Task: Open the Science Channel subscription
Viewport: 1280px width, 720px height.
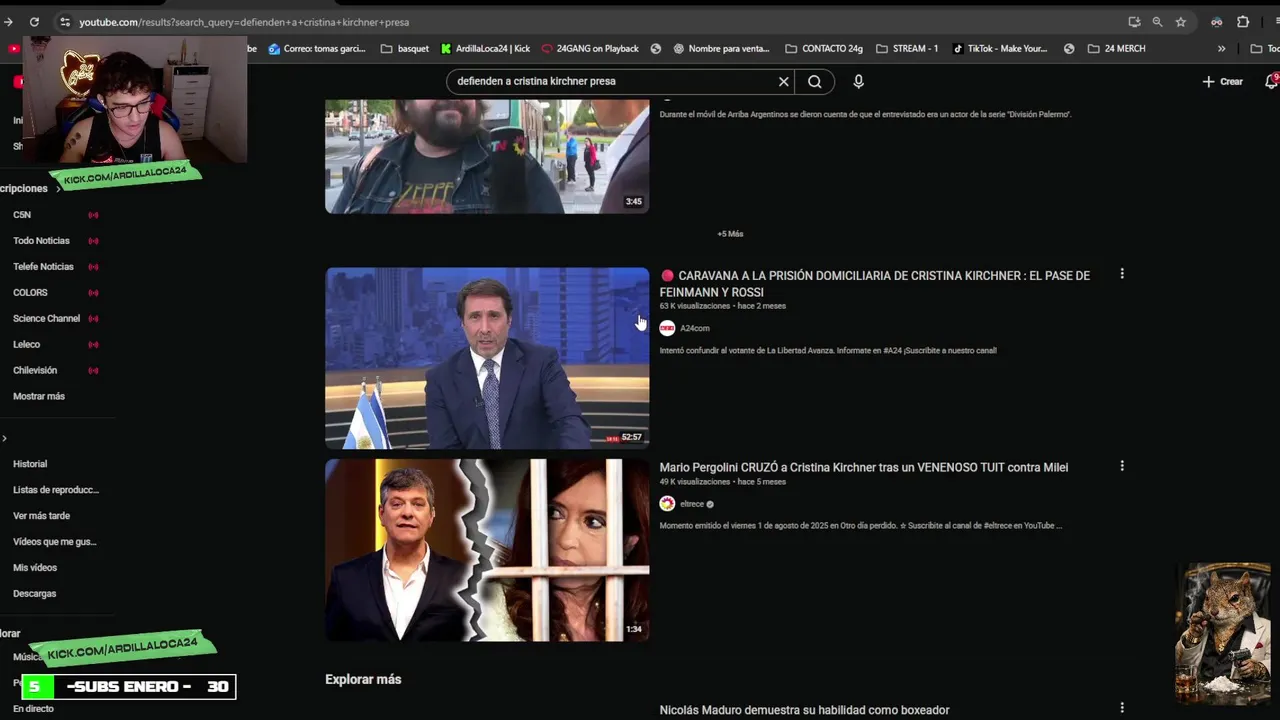Action: tap(46, 319)
